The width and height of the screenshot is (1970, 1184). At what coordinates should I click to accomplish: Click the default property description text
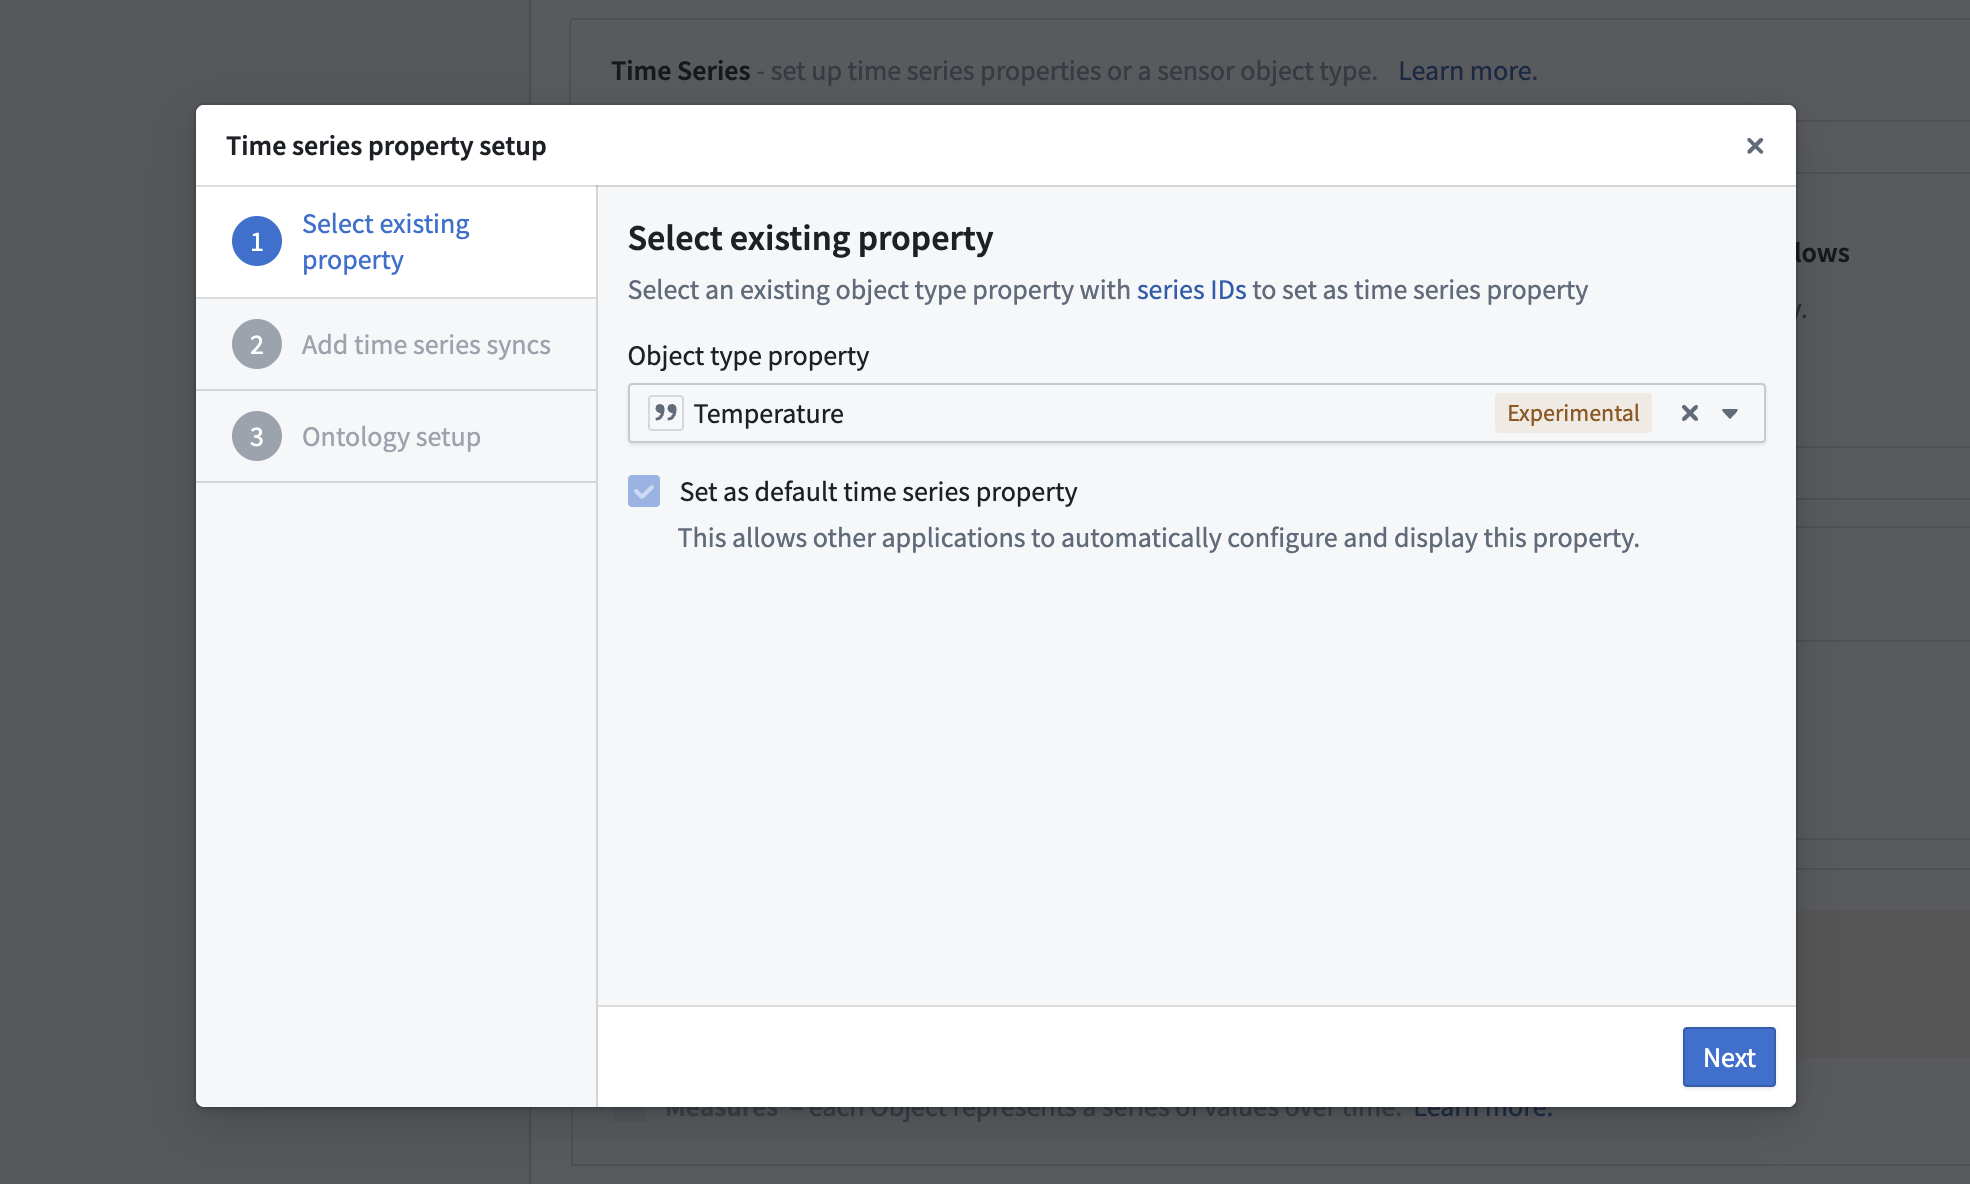pos(1158,538)
